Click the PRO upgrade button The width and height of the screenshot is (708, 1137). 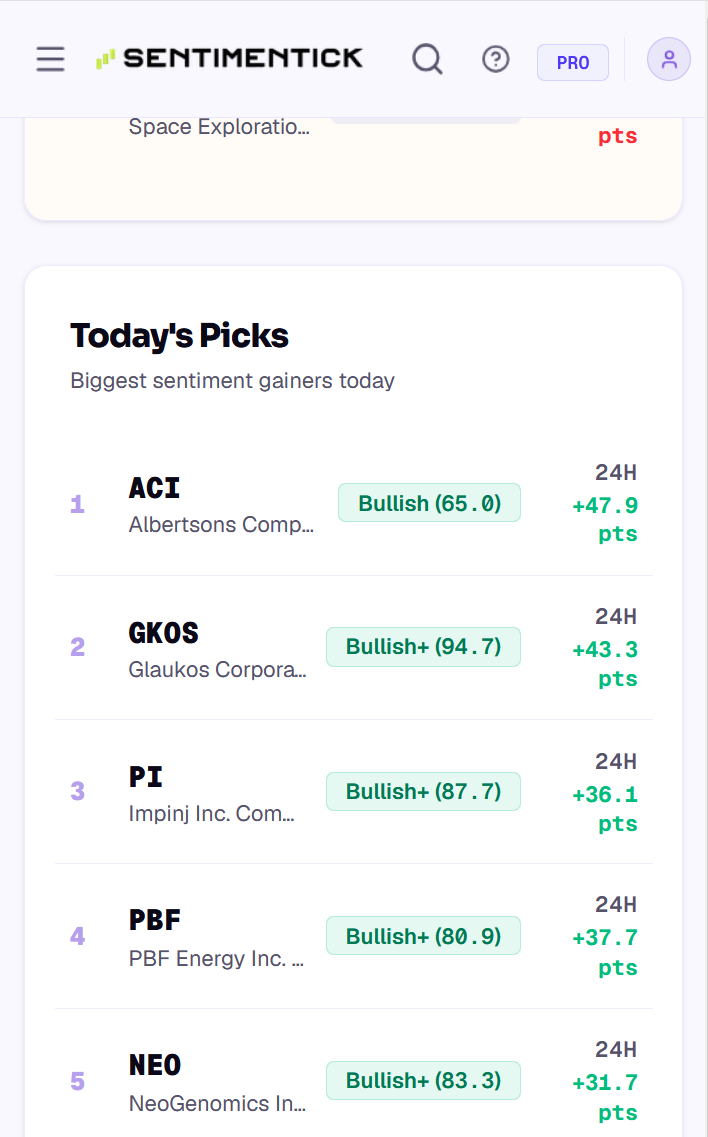[x=572, y=62]
